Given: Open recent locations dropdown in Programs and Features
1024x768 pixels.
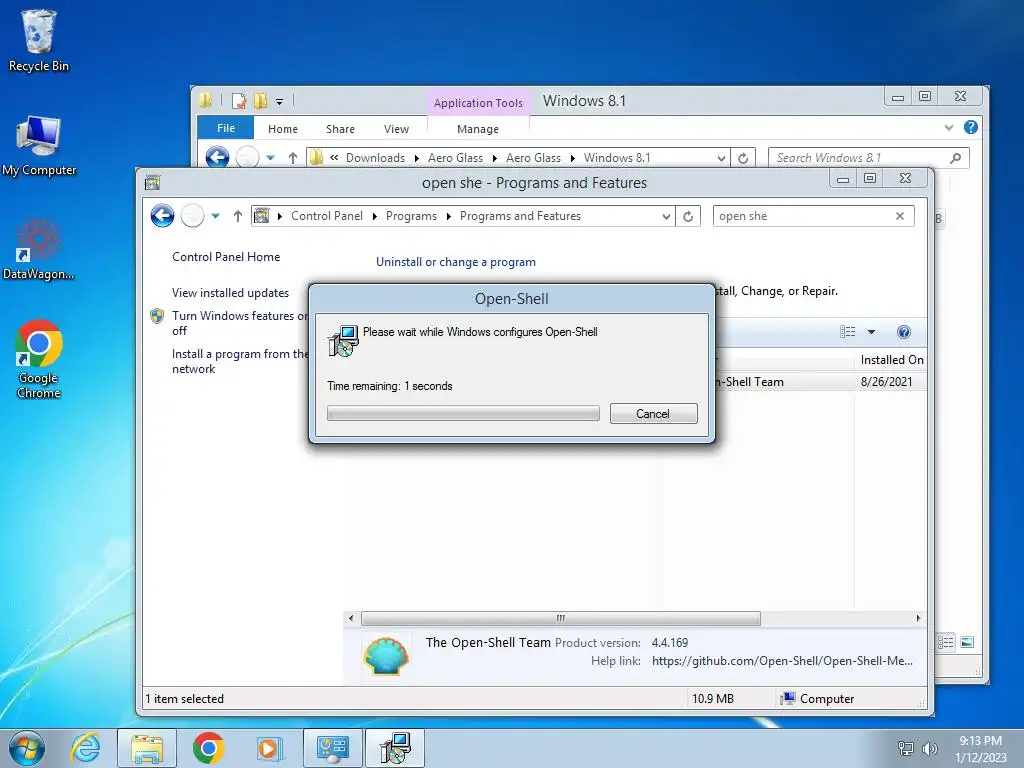Looking at the screenshot, I should point(216,216).
